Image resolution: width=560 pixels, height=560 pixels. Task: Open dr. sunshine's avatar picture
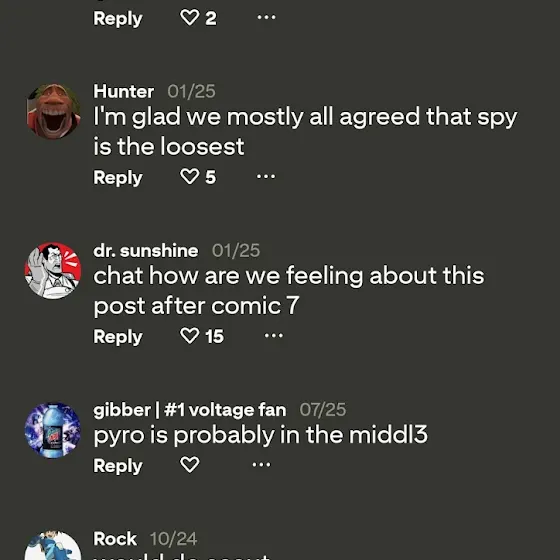tap(53, 270)
